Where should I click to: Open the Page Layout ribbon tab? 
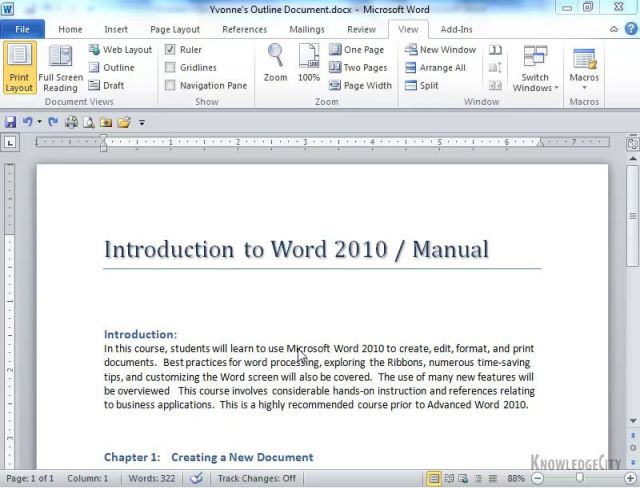pyautogui.click(x=175, y=29)
